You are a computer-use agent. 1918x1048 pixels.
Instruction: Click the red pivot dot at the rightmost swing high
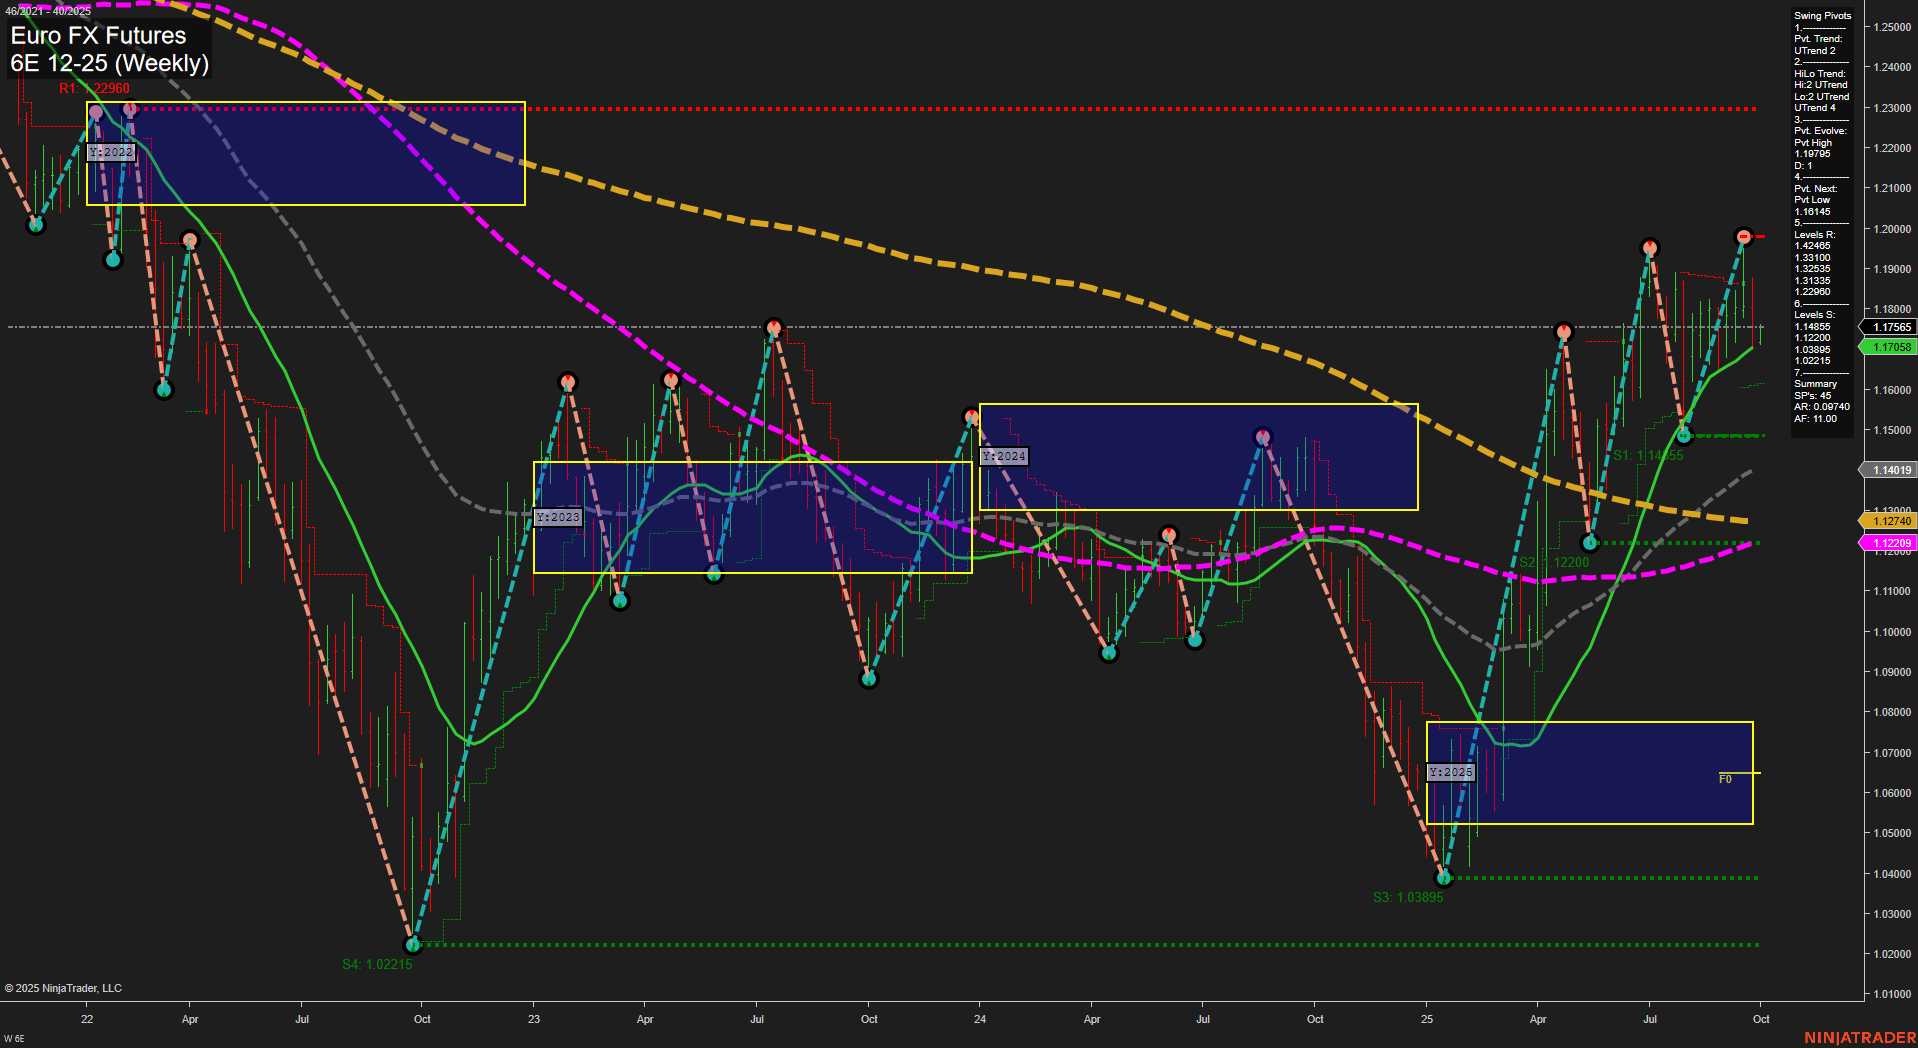tap(1742, 236)
